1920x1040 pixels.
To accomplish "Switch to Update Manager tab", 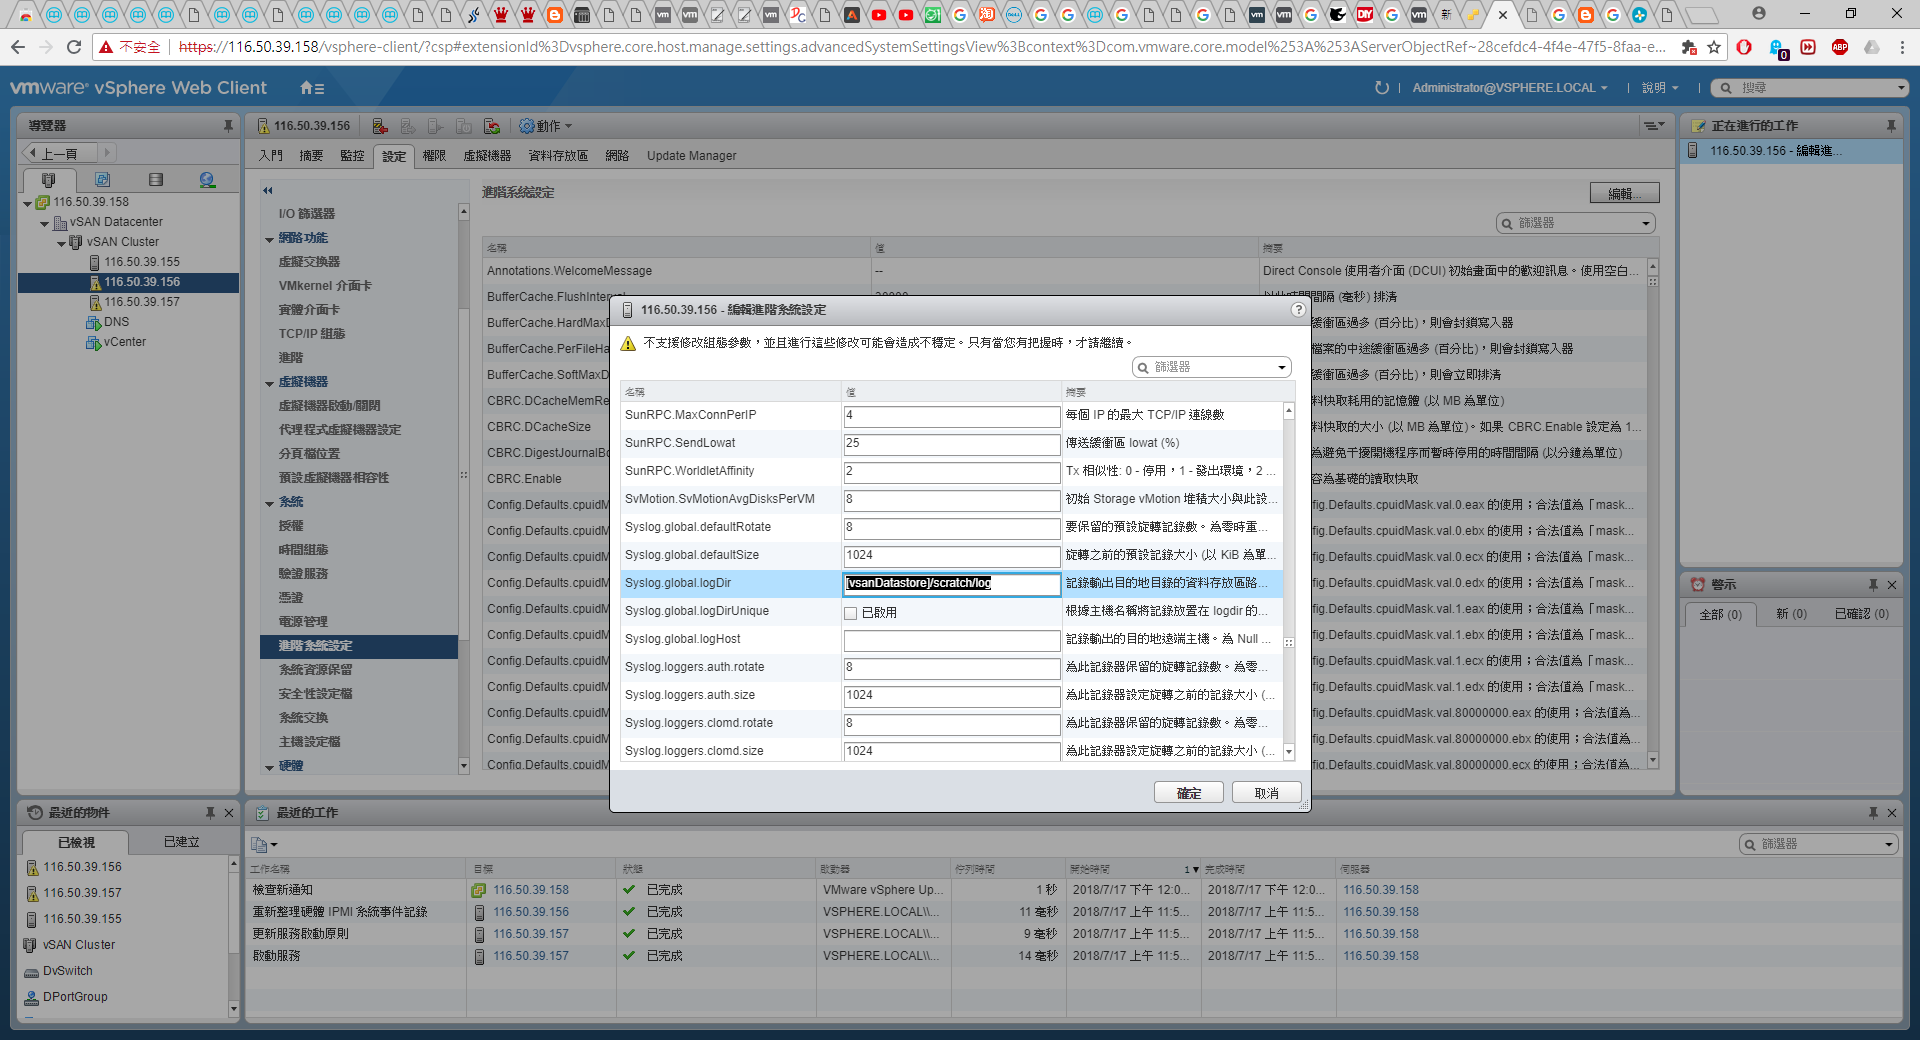I will (x=691, y=156).
